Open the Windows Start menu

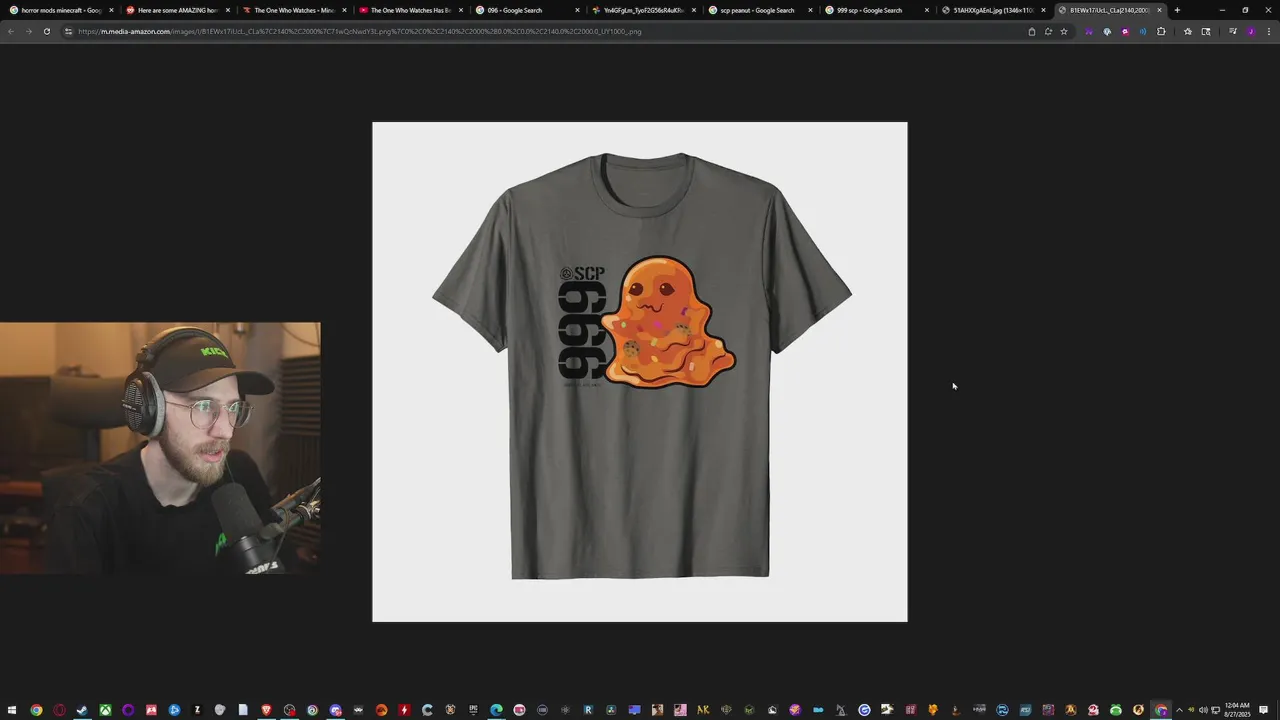point(12,710)
